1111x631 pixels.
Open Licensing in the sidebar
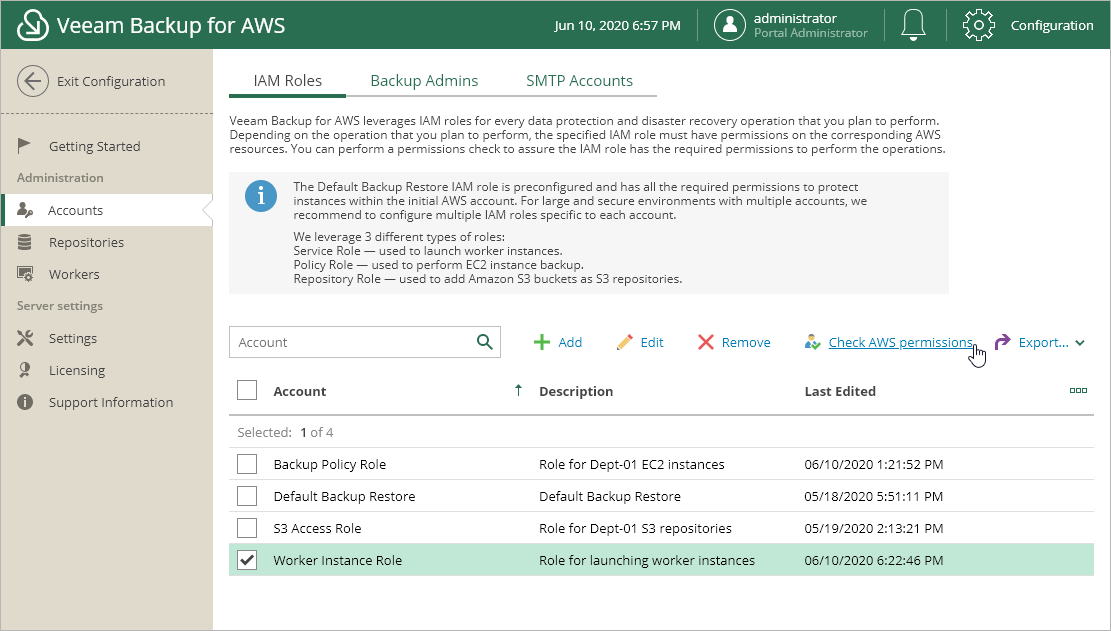pos(76,370)
